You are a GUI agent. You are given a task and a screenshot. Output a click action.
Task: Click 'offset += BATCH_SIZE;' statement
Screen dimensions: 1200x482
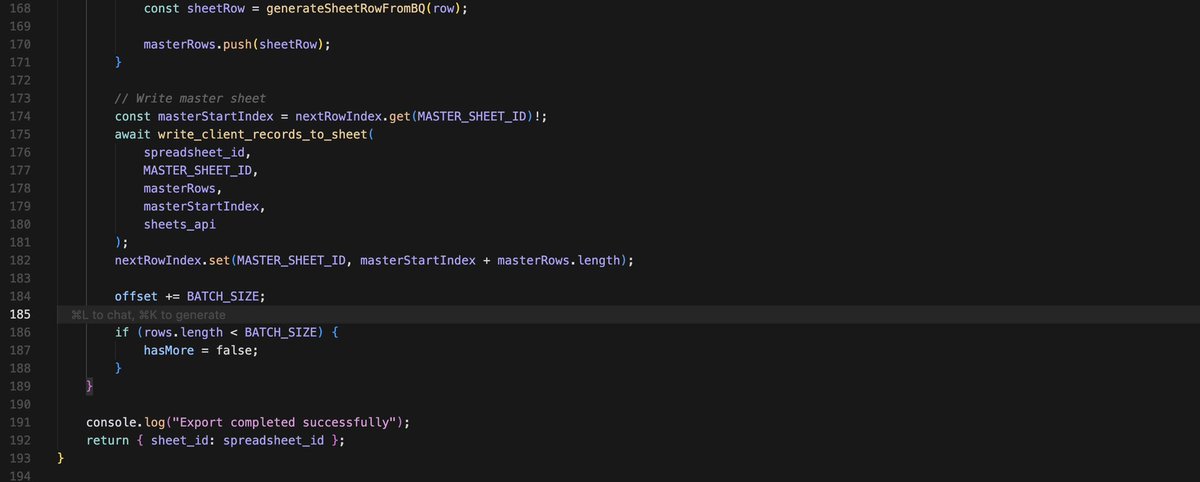190,296
